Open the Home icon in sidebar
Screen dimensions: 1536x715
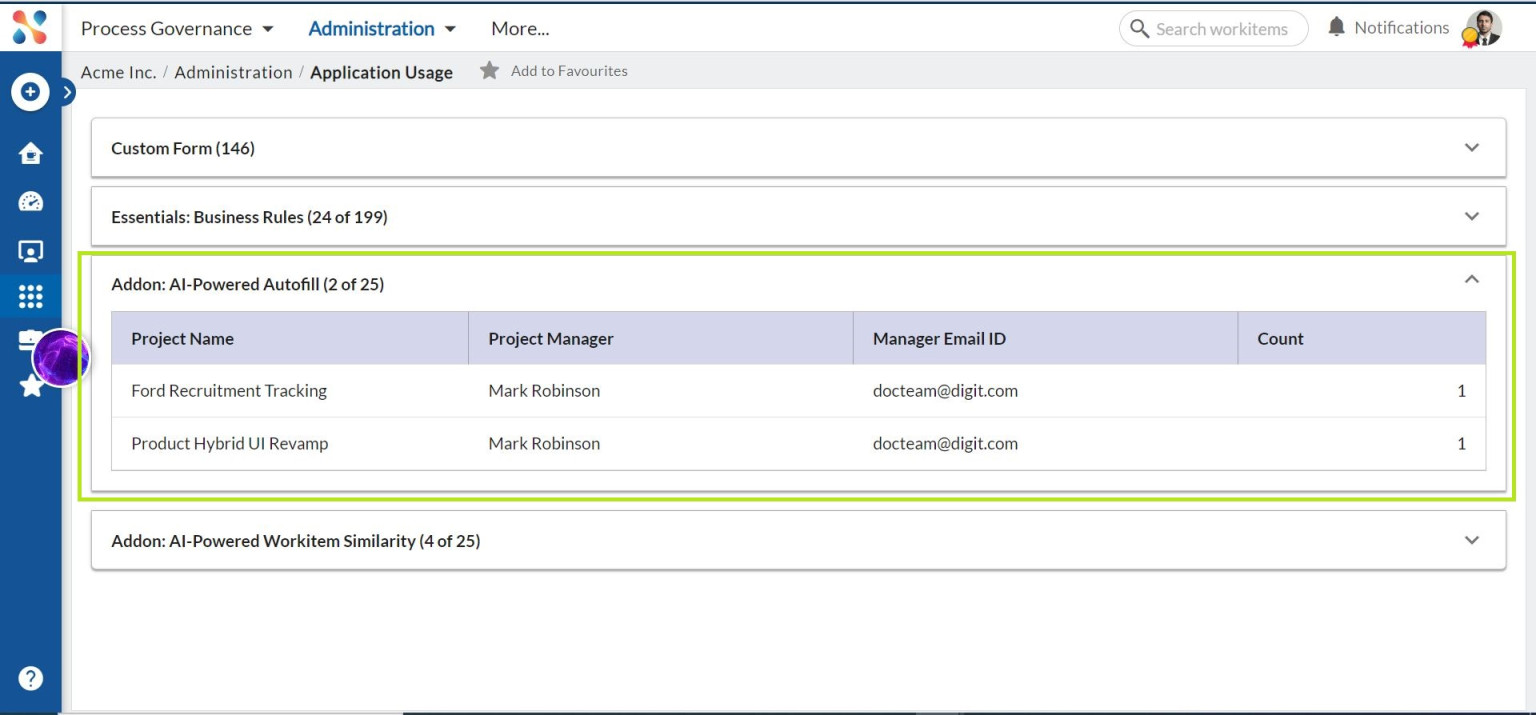30,153
